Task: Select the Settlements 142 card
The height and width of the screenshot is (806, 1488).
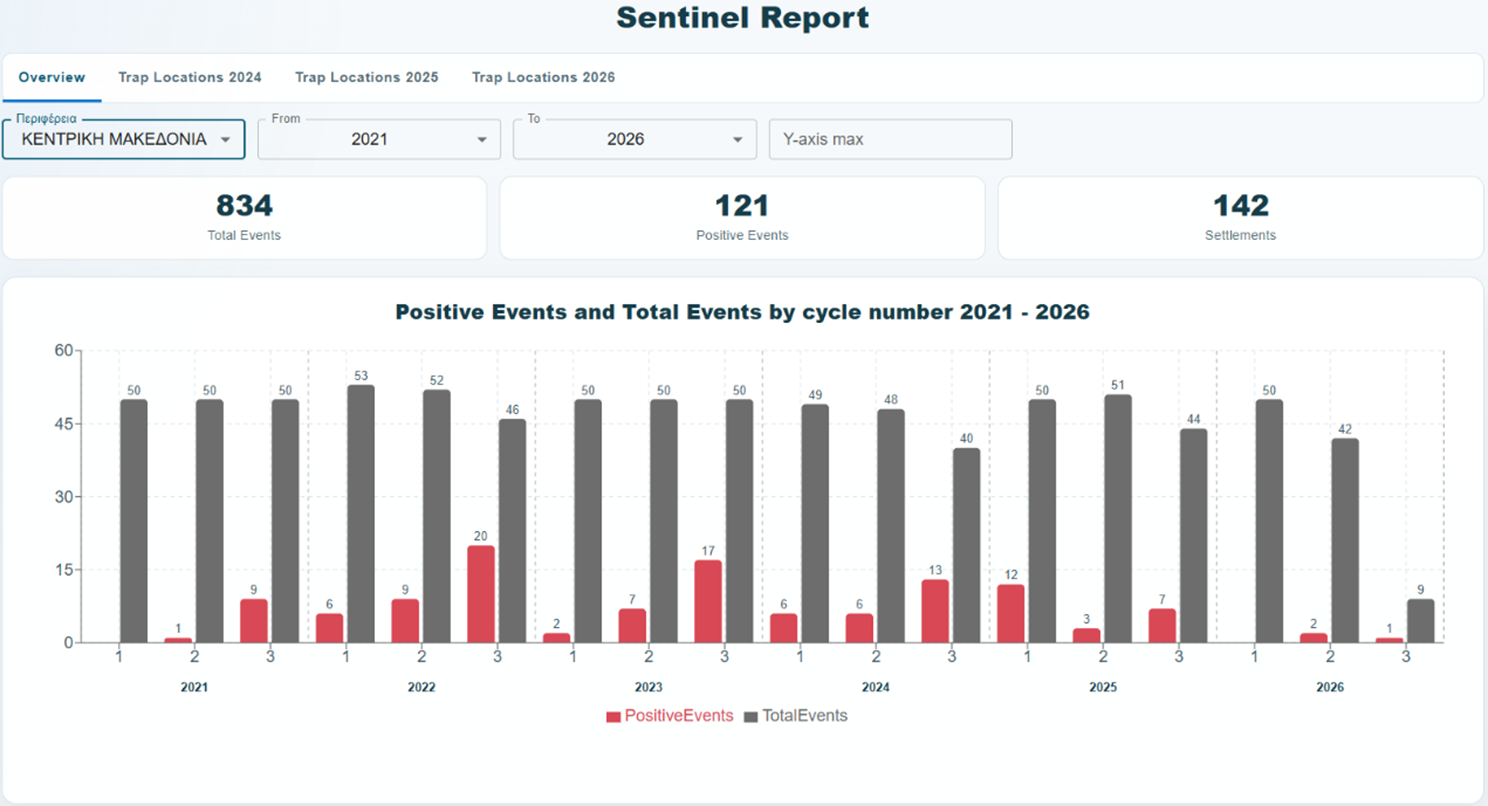Action: [1240, 218]
